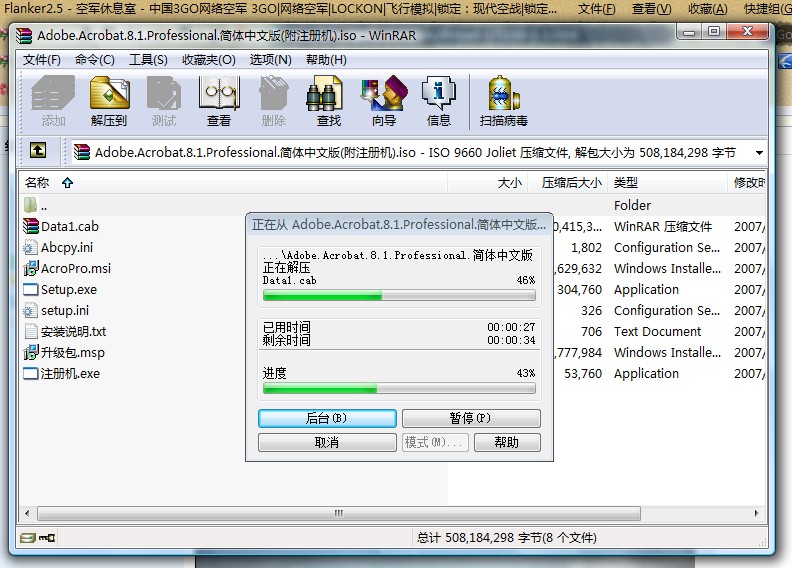Click the up-one-level folder icon
The width and height of the screenshot is (792, 568).
click(x=38, y=151)
